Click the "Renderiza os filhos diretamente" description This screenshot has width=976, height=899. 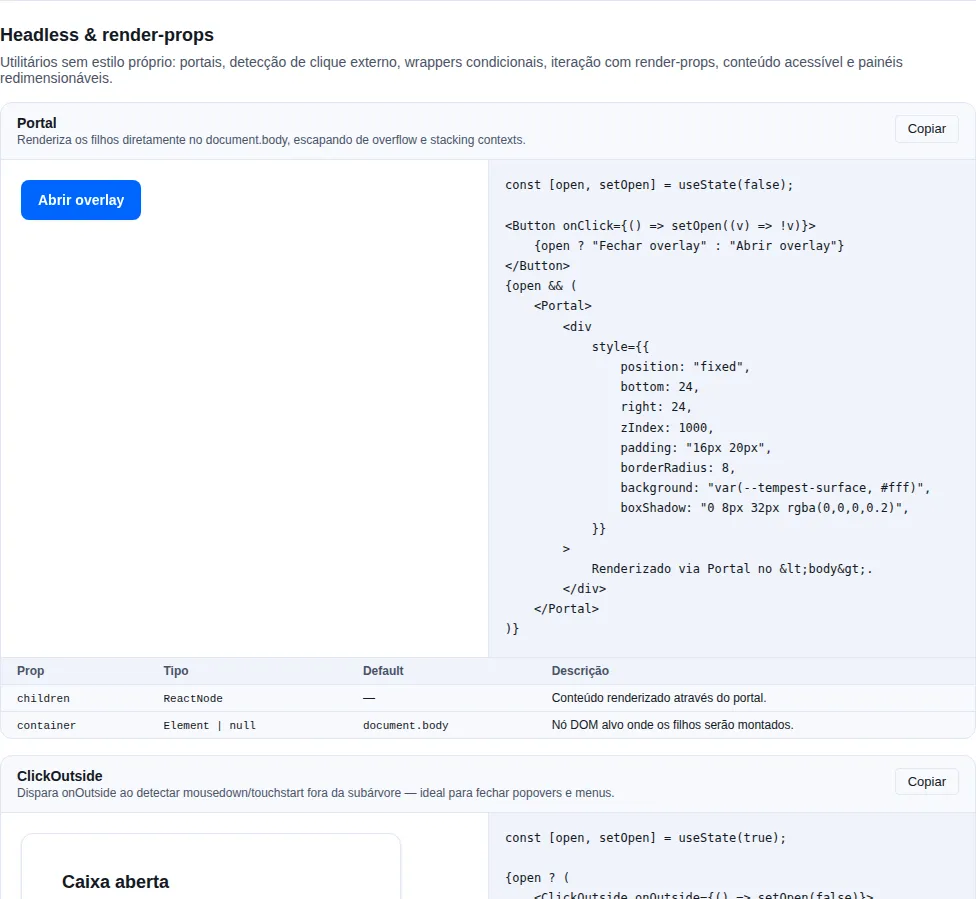[271, 140]
